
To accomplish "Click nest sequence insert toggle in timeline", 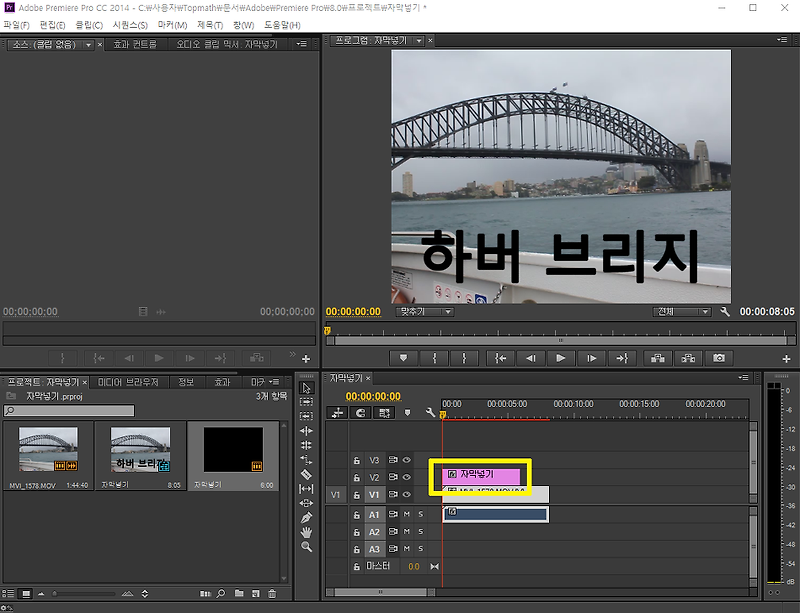I will coord(337,413).
